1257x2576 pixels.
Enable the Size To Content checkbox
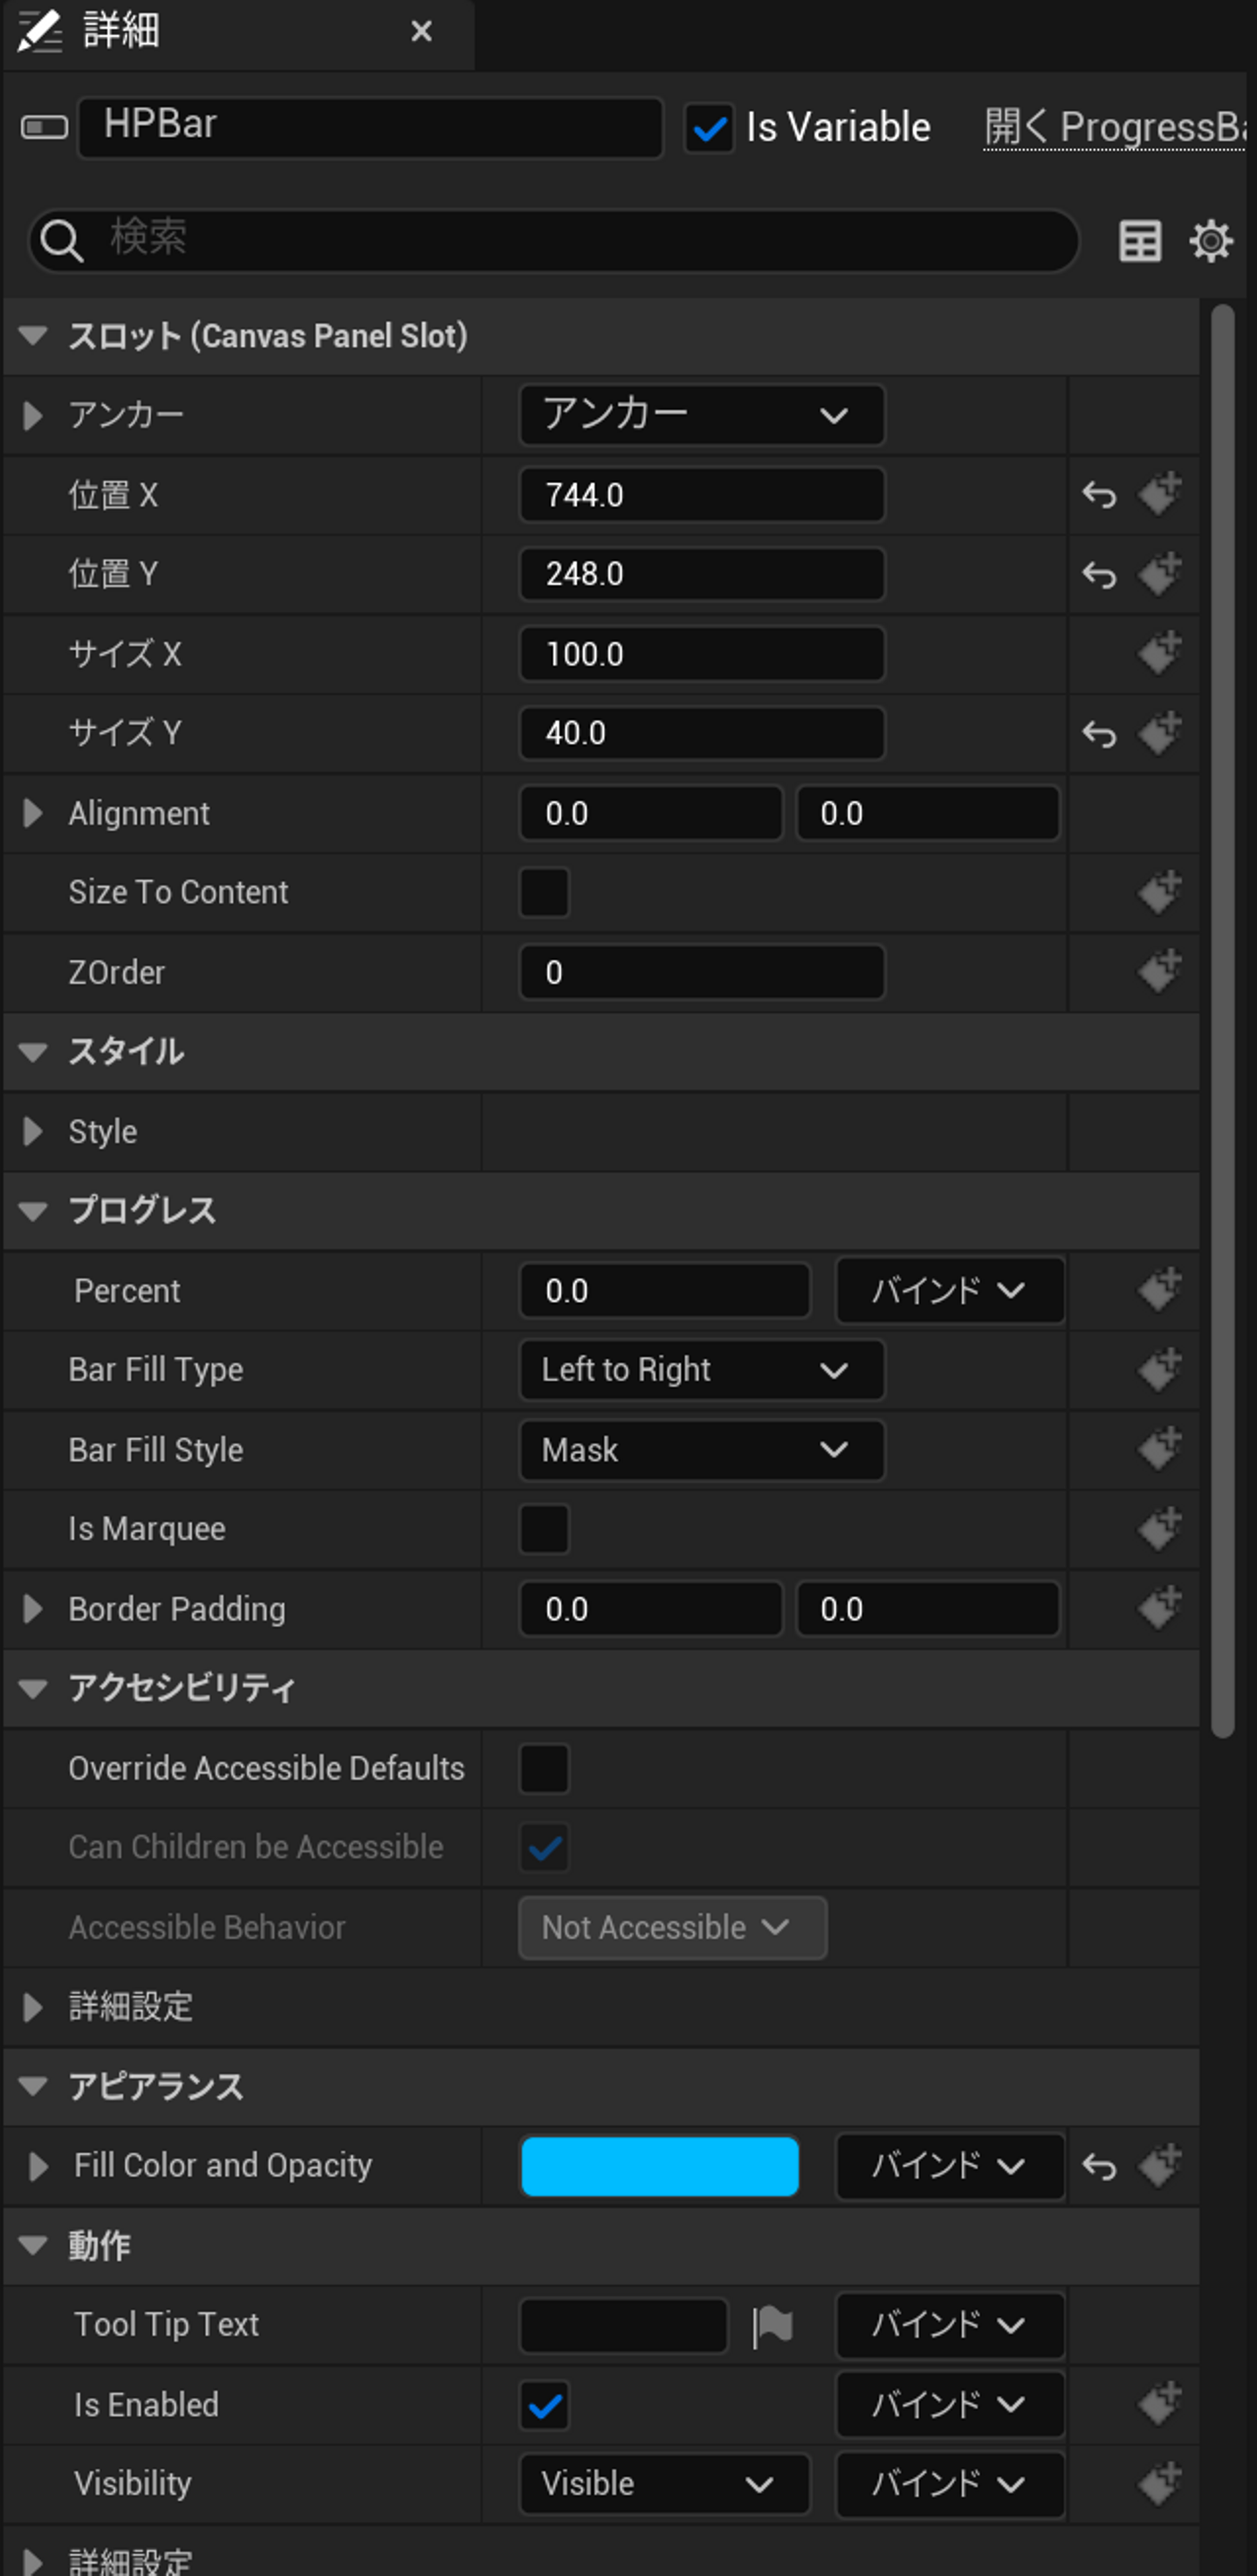tap(544, 893)
